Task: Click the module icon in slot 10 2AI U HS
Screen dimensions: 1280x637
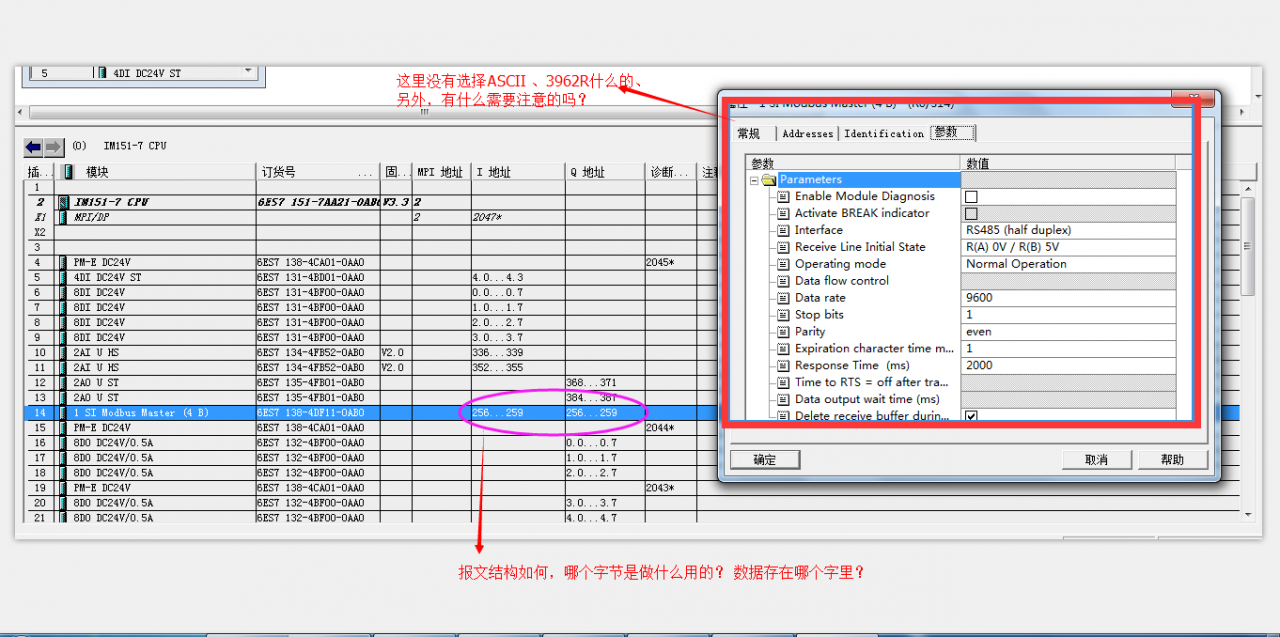Action: click(x=63, y=352)
